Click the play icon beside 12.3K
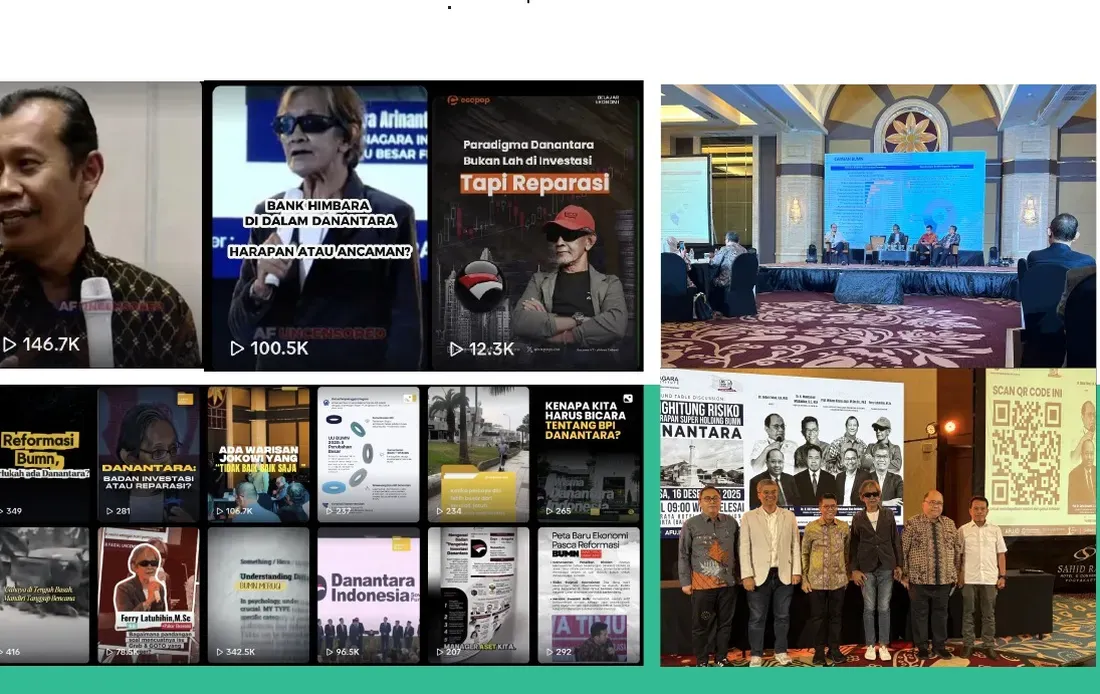This screenshot has width=1100, height=694. click(x=455, y=349)
